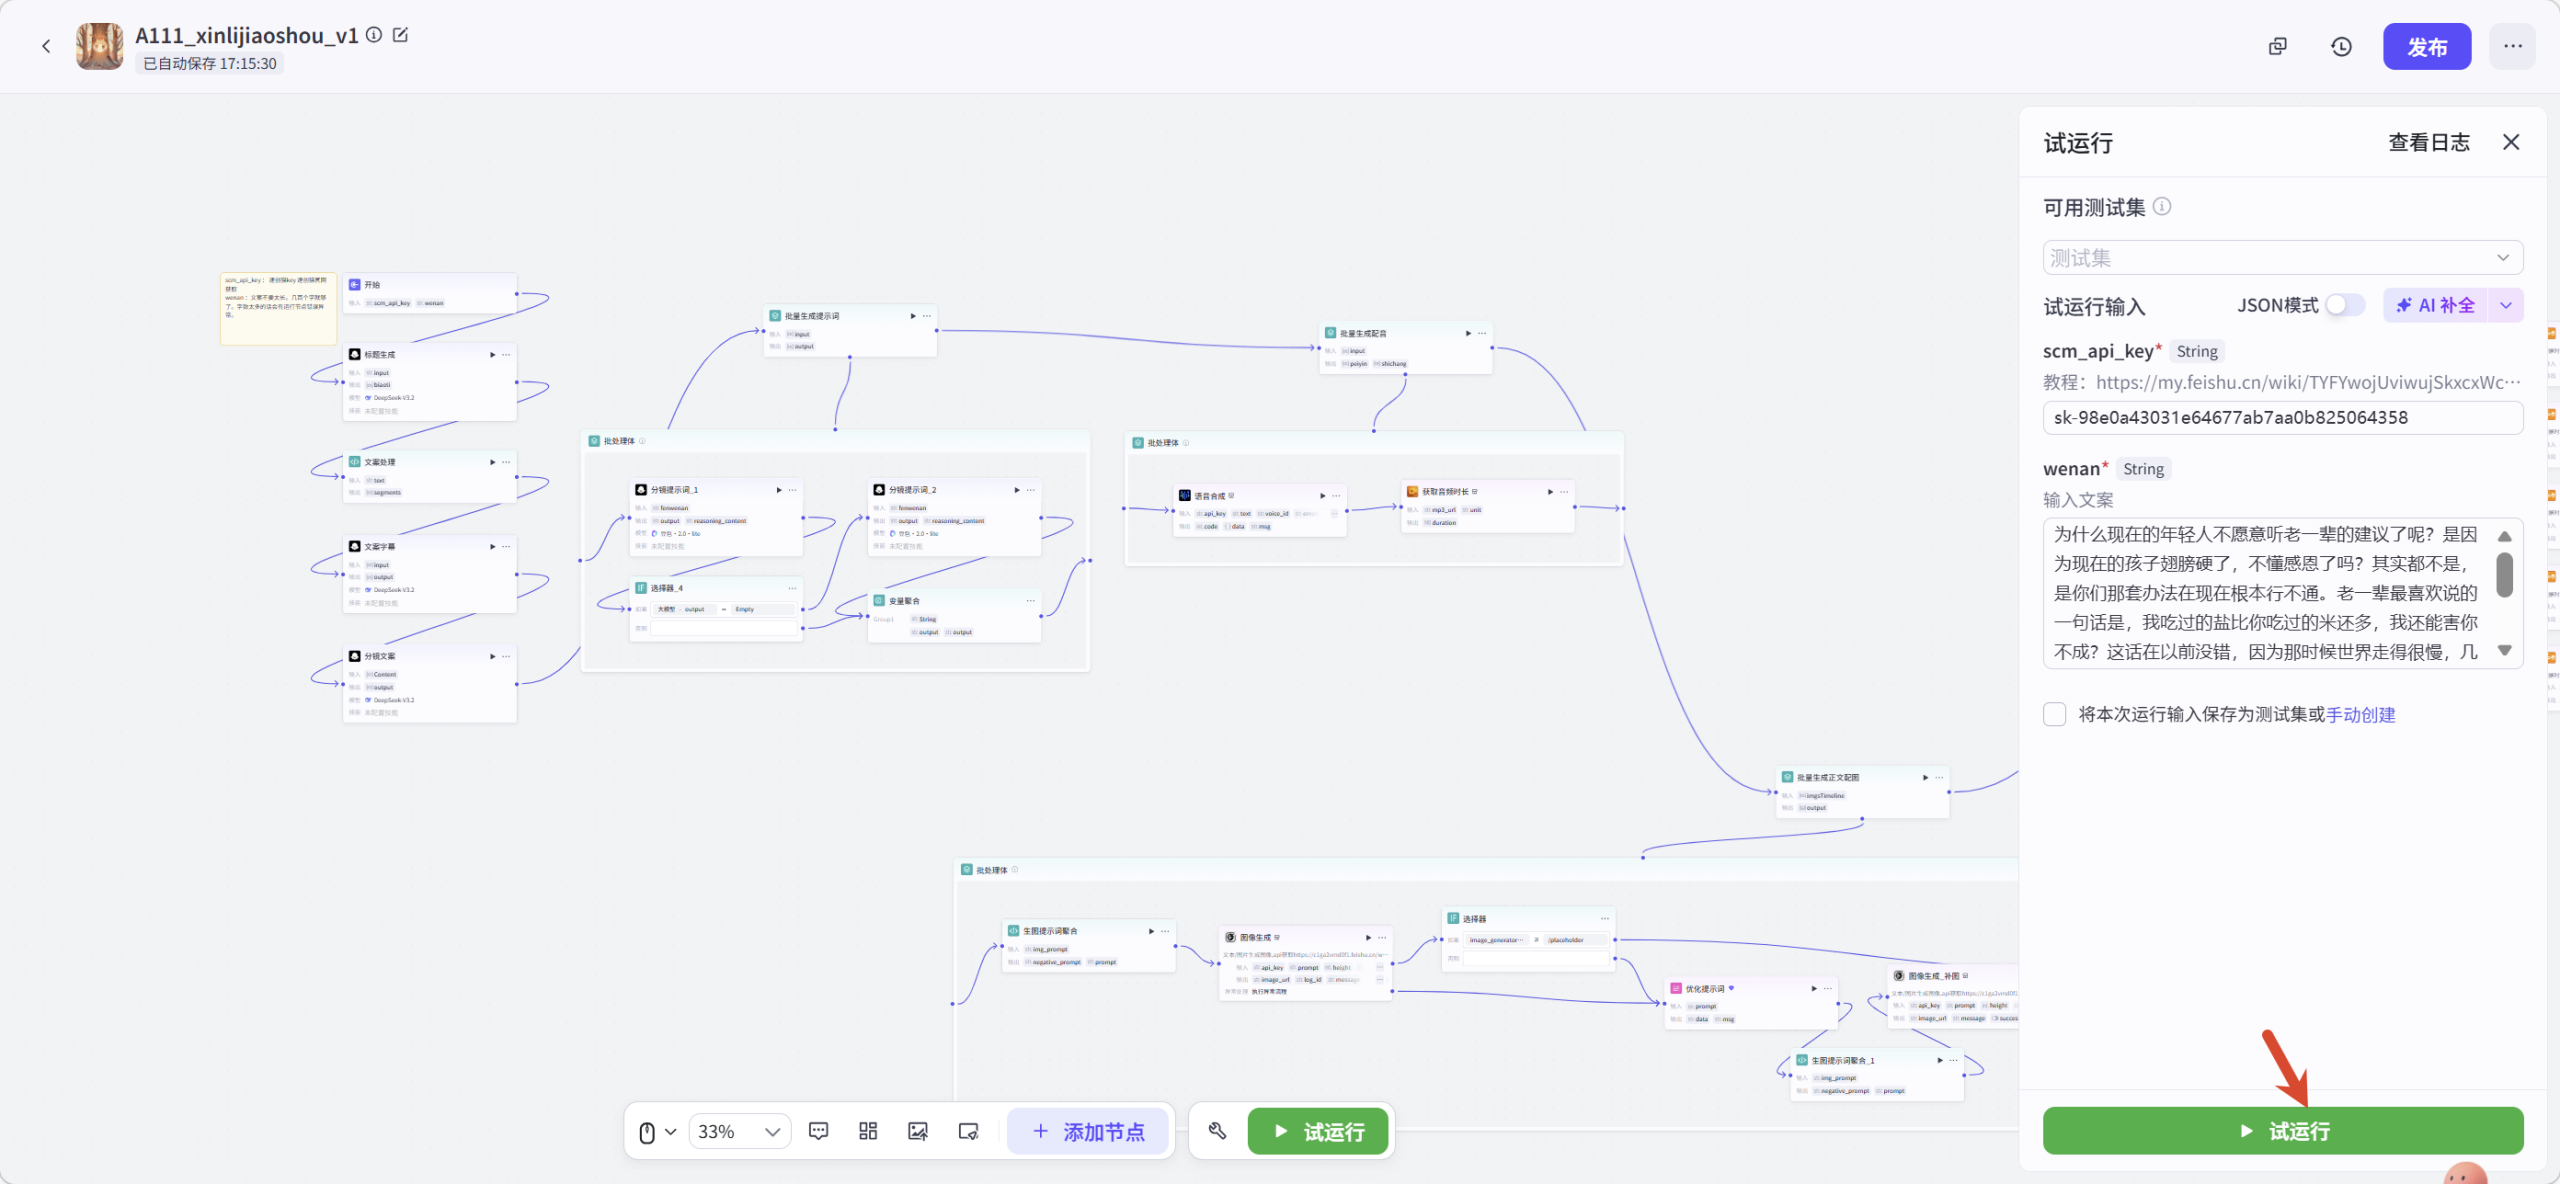The image size is (2560, 1184).
Task: Click the duplicate workflow icon in header
Action: pos(2277,46)
